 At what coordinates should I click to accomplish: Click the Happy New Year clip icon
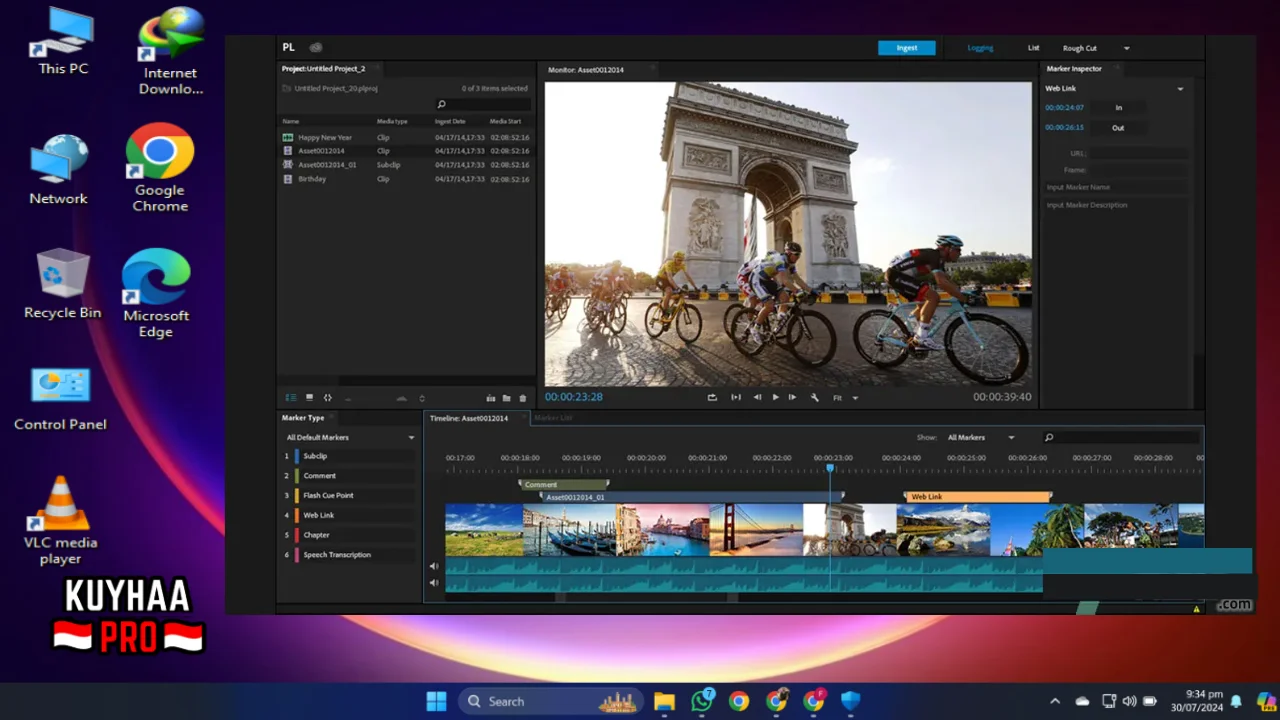point(288,137)
